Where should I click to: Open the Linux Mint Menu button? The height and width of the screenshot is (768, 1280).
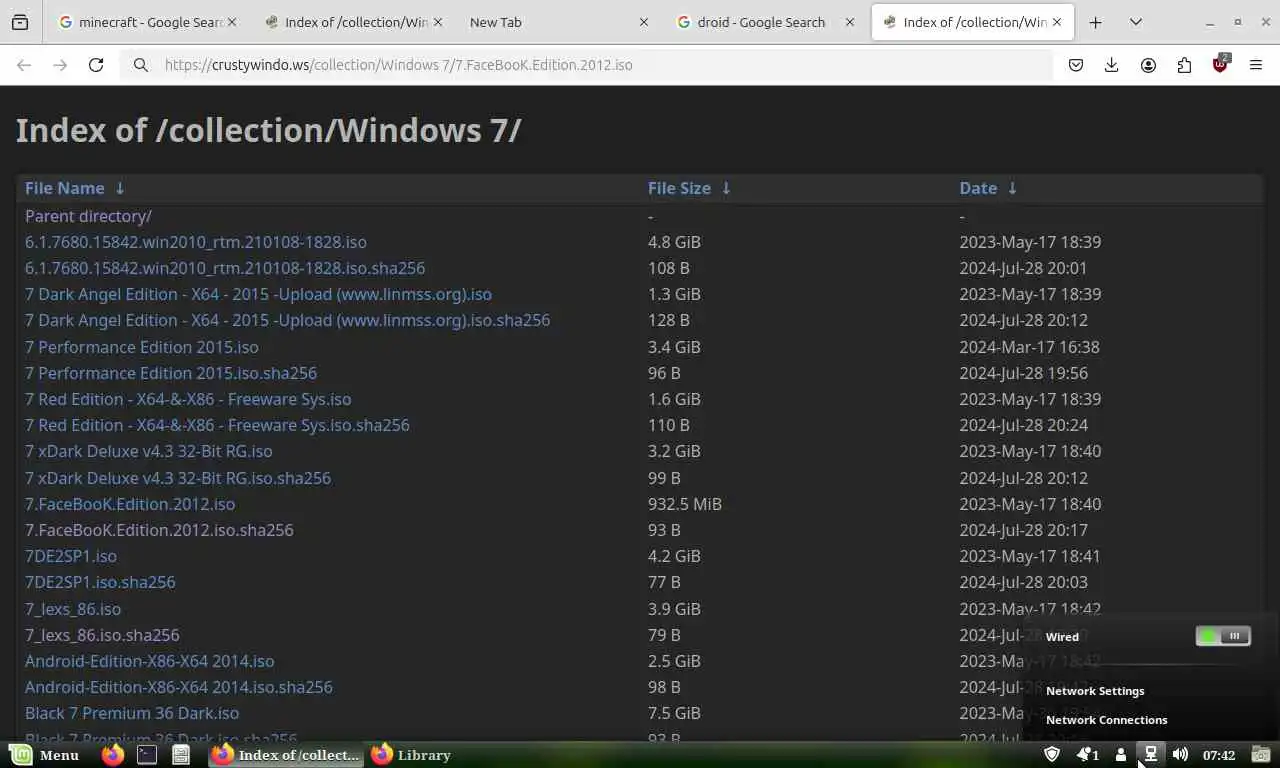(x=44, y=755)
